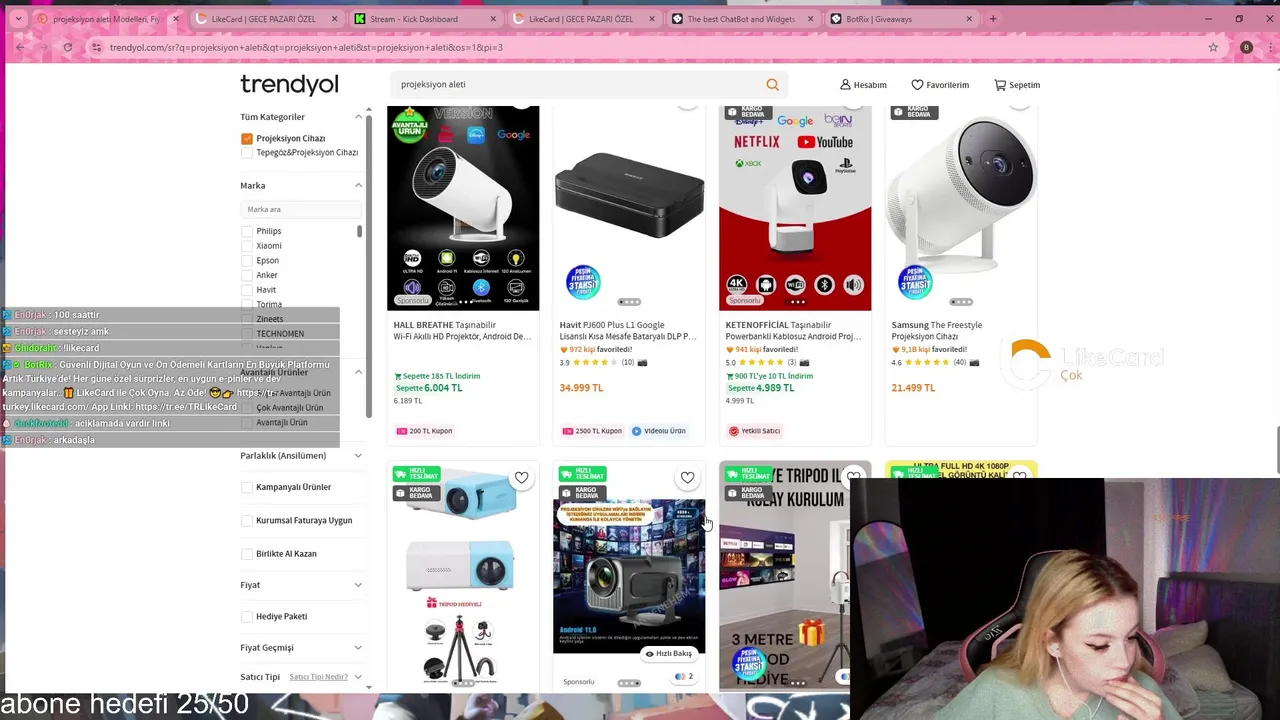This screenshot has height=720, width=1280.
Task: Click the 200 TL Kupon badge
Action: click(425, 431)
